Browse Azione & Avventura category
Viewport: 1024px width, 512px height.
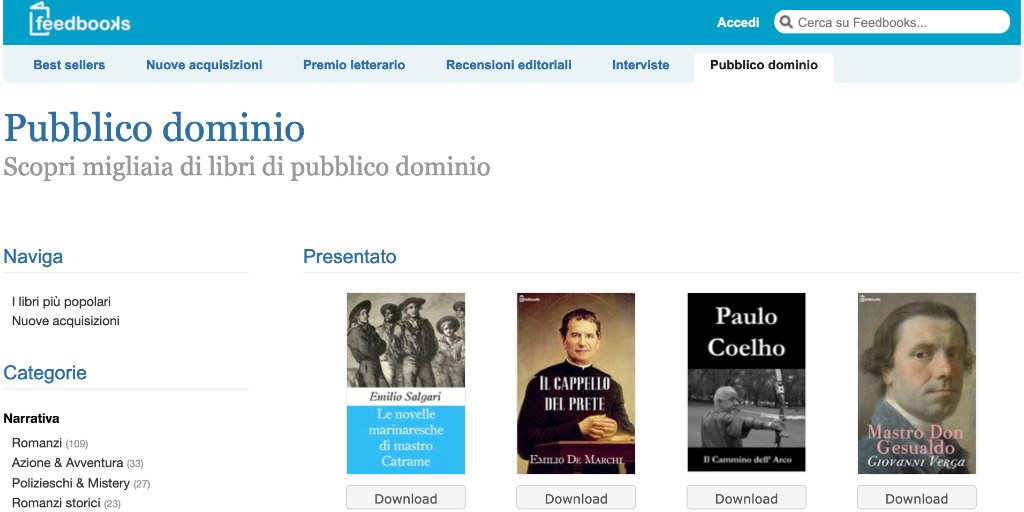point(67,463)
